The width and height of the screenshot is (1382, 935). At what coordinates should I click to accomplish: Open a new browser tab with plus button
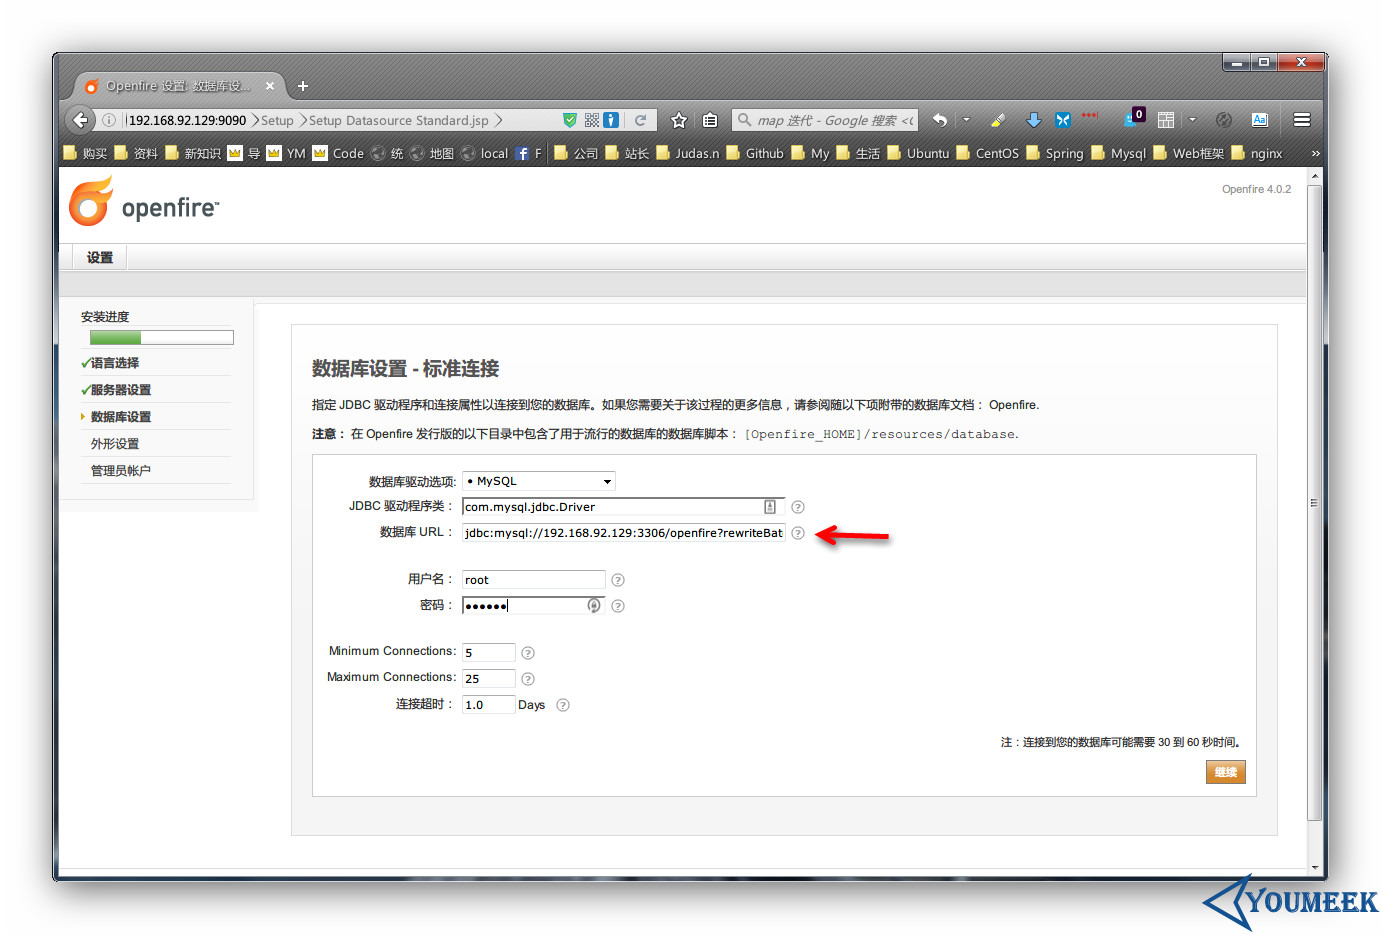tap(303, 86)
